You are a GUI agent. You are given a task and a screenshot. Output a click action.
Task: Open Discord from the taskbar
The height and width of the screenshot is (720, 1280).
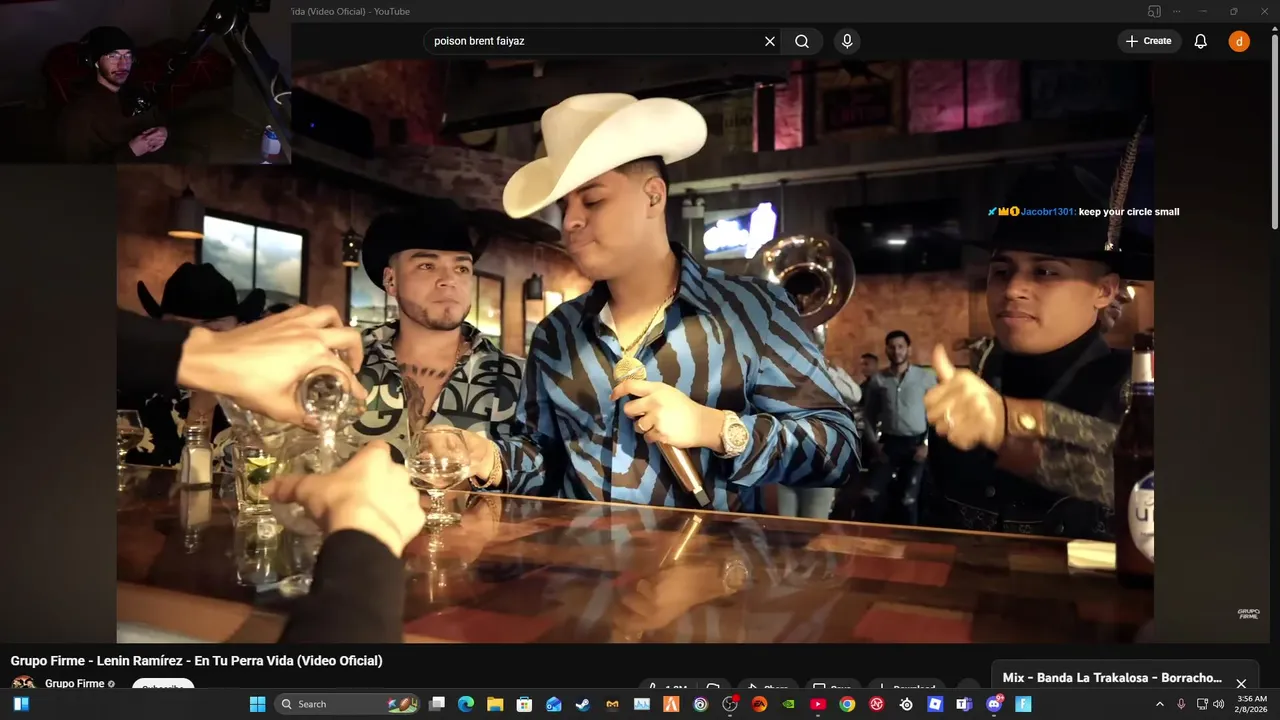pyautogui.click(x=994, y=704)
